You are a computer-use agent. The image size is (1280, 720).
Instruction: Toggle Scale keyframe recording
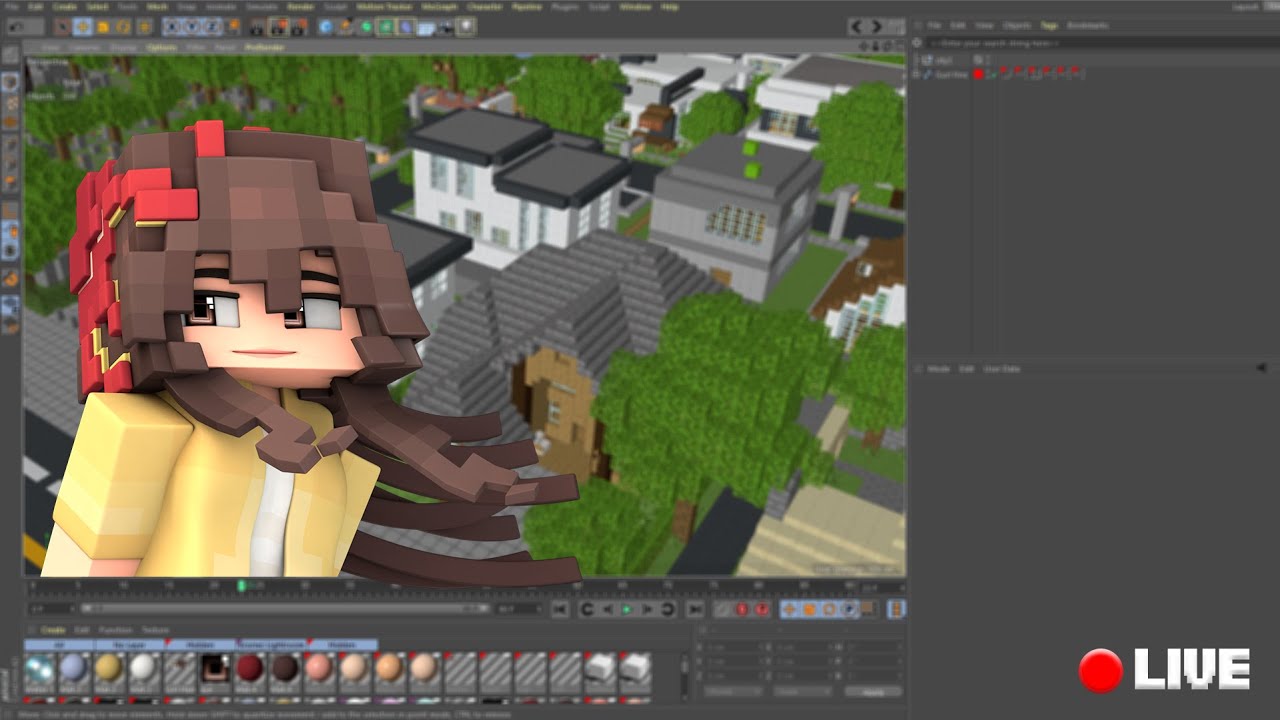810,609
